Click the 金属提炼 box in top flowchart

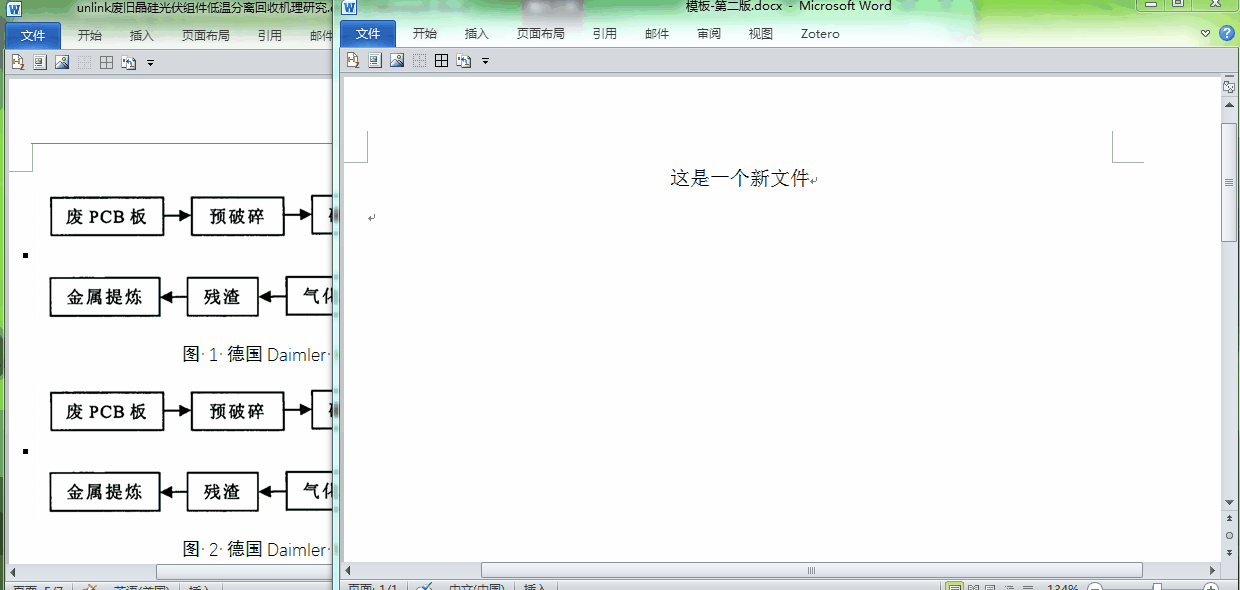pyautogui.click(x=105, y=297)
